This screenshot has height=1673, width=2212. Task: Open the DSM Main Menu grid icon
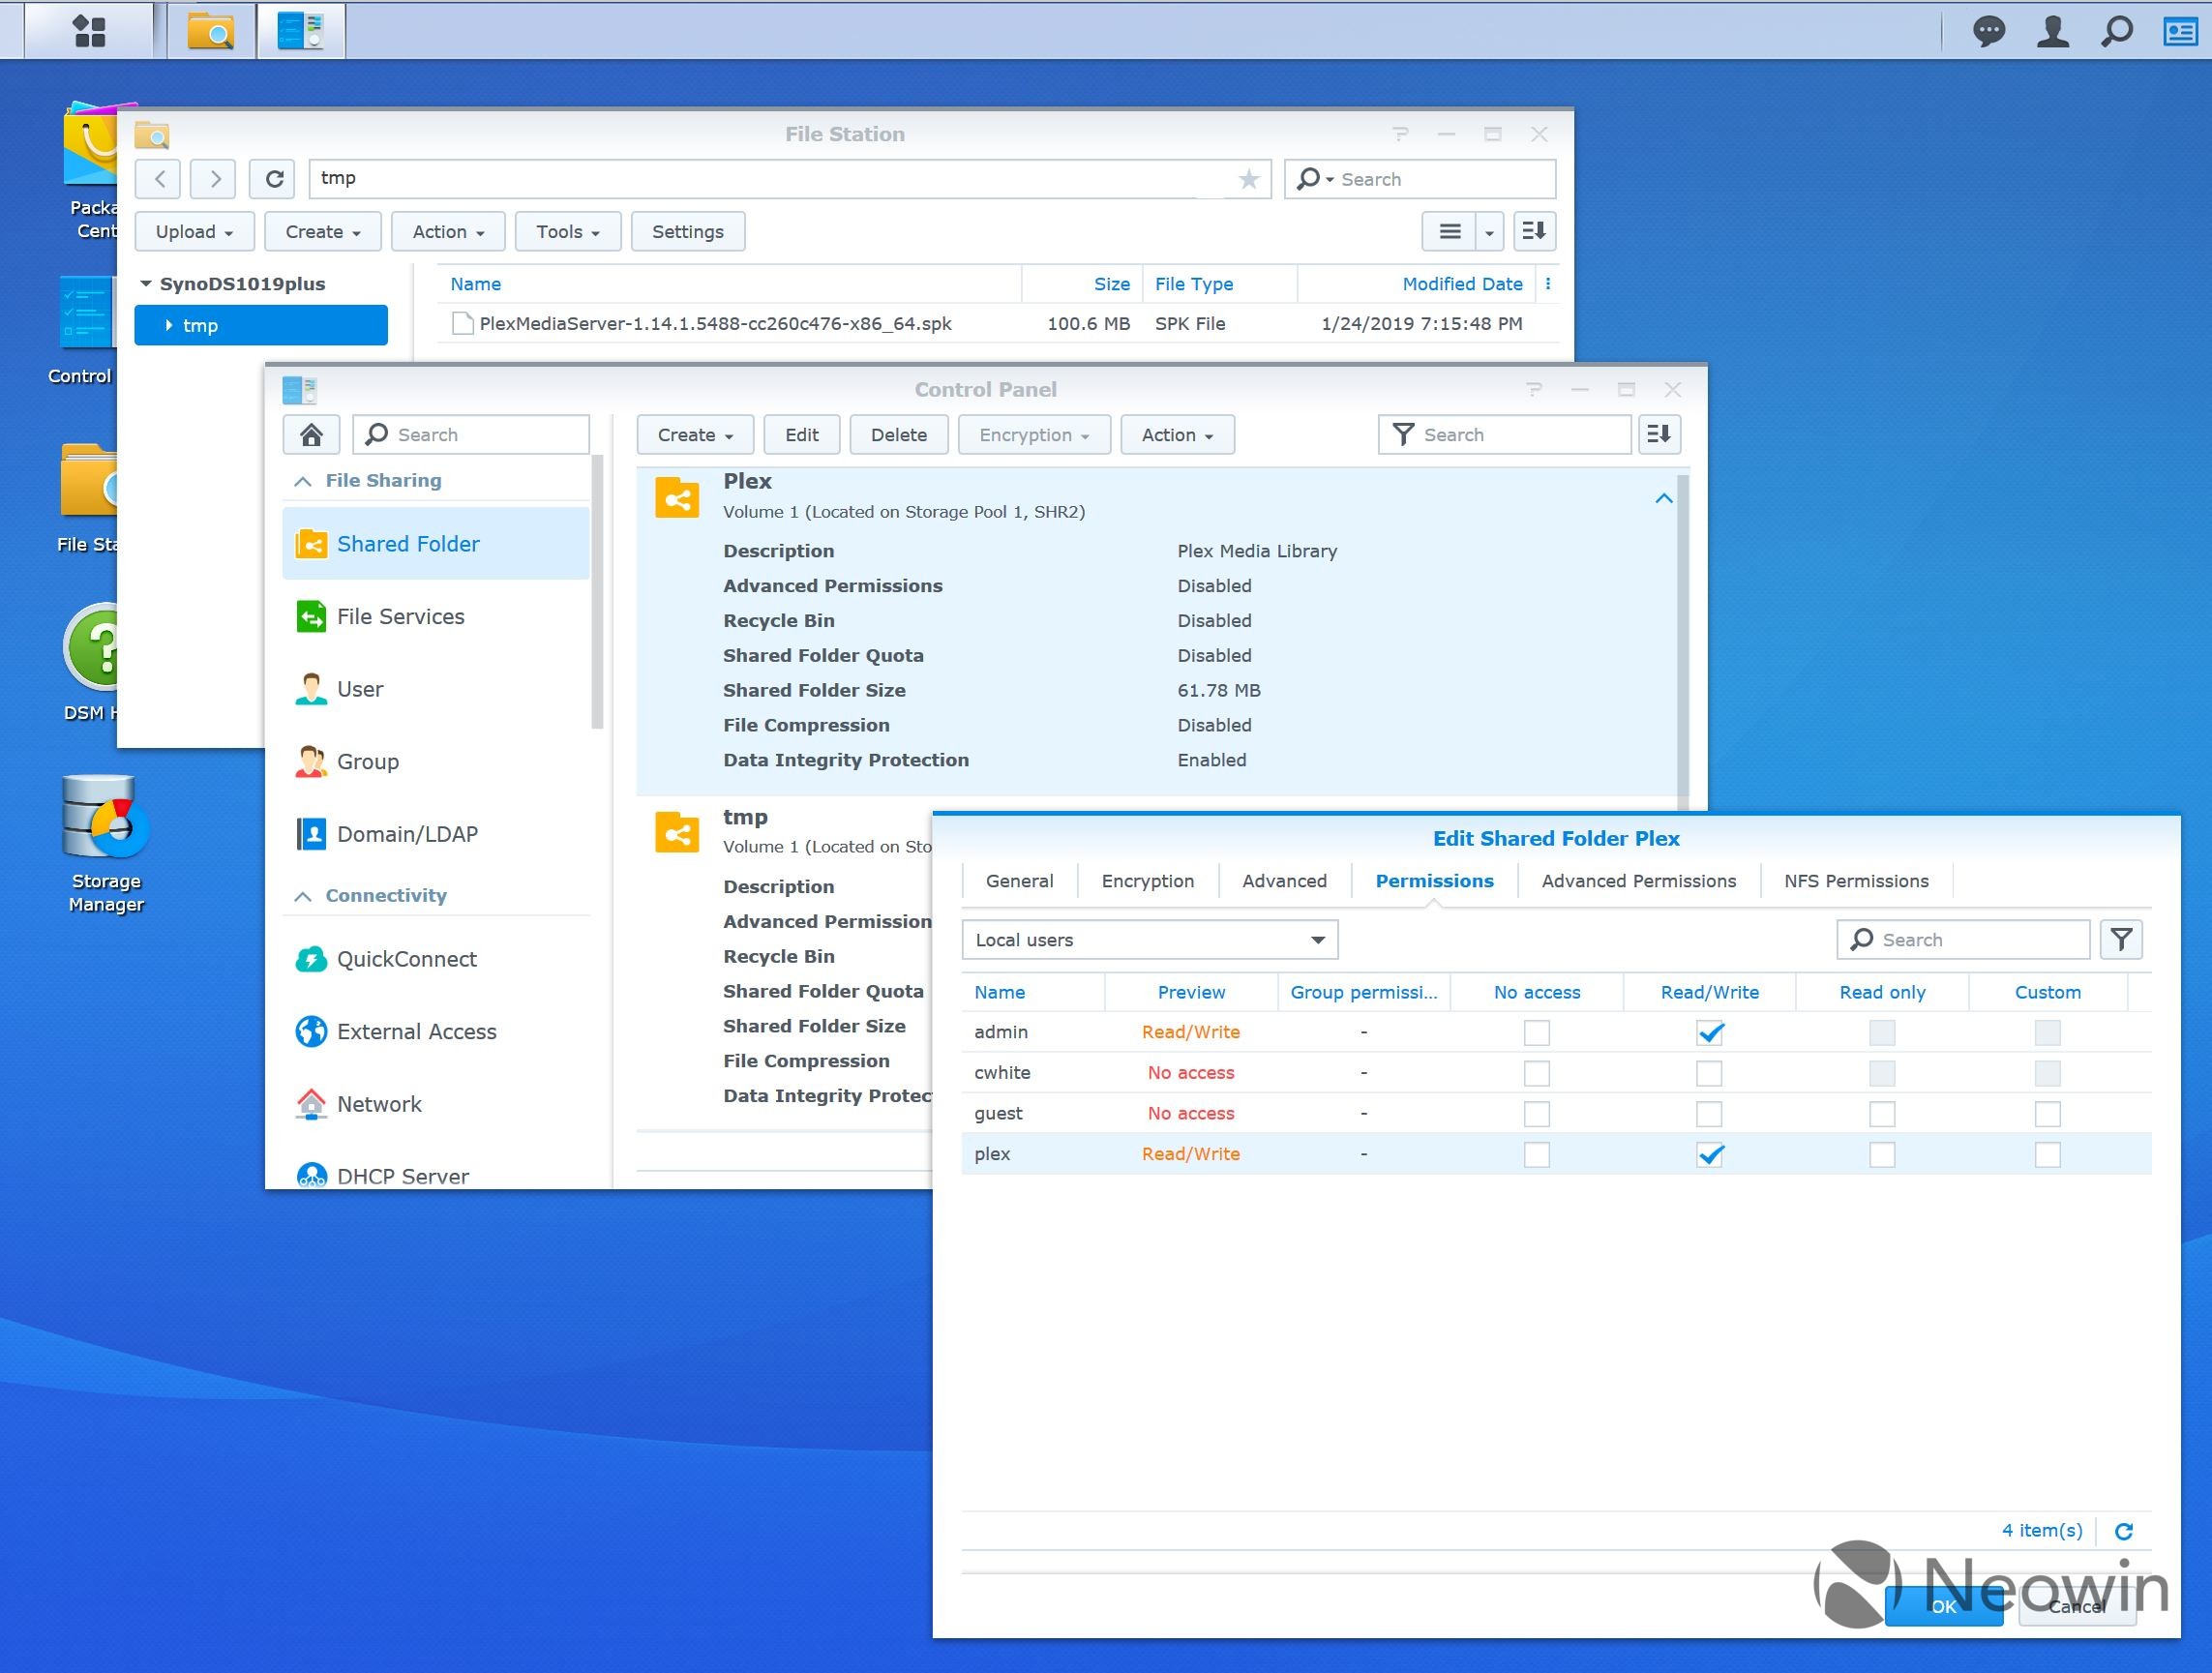pyautogui.click(x=89, y=31)
